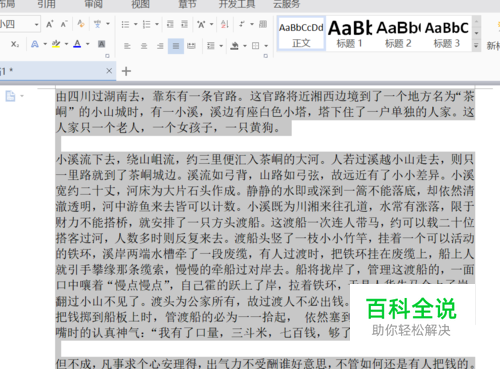This screenshot has width=500, height=369.
Task: Click the line spacing icon
Action: tap(211, 46)
